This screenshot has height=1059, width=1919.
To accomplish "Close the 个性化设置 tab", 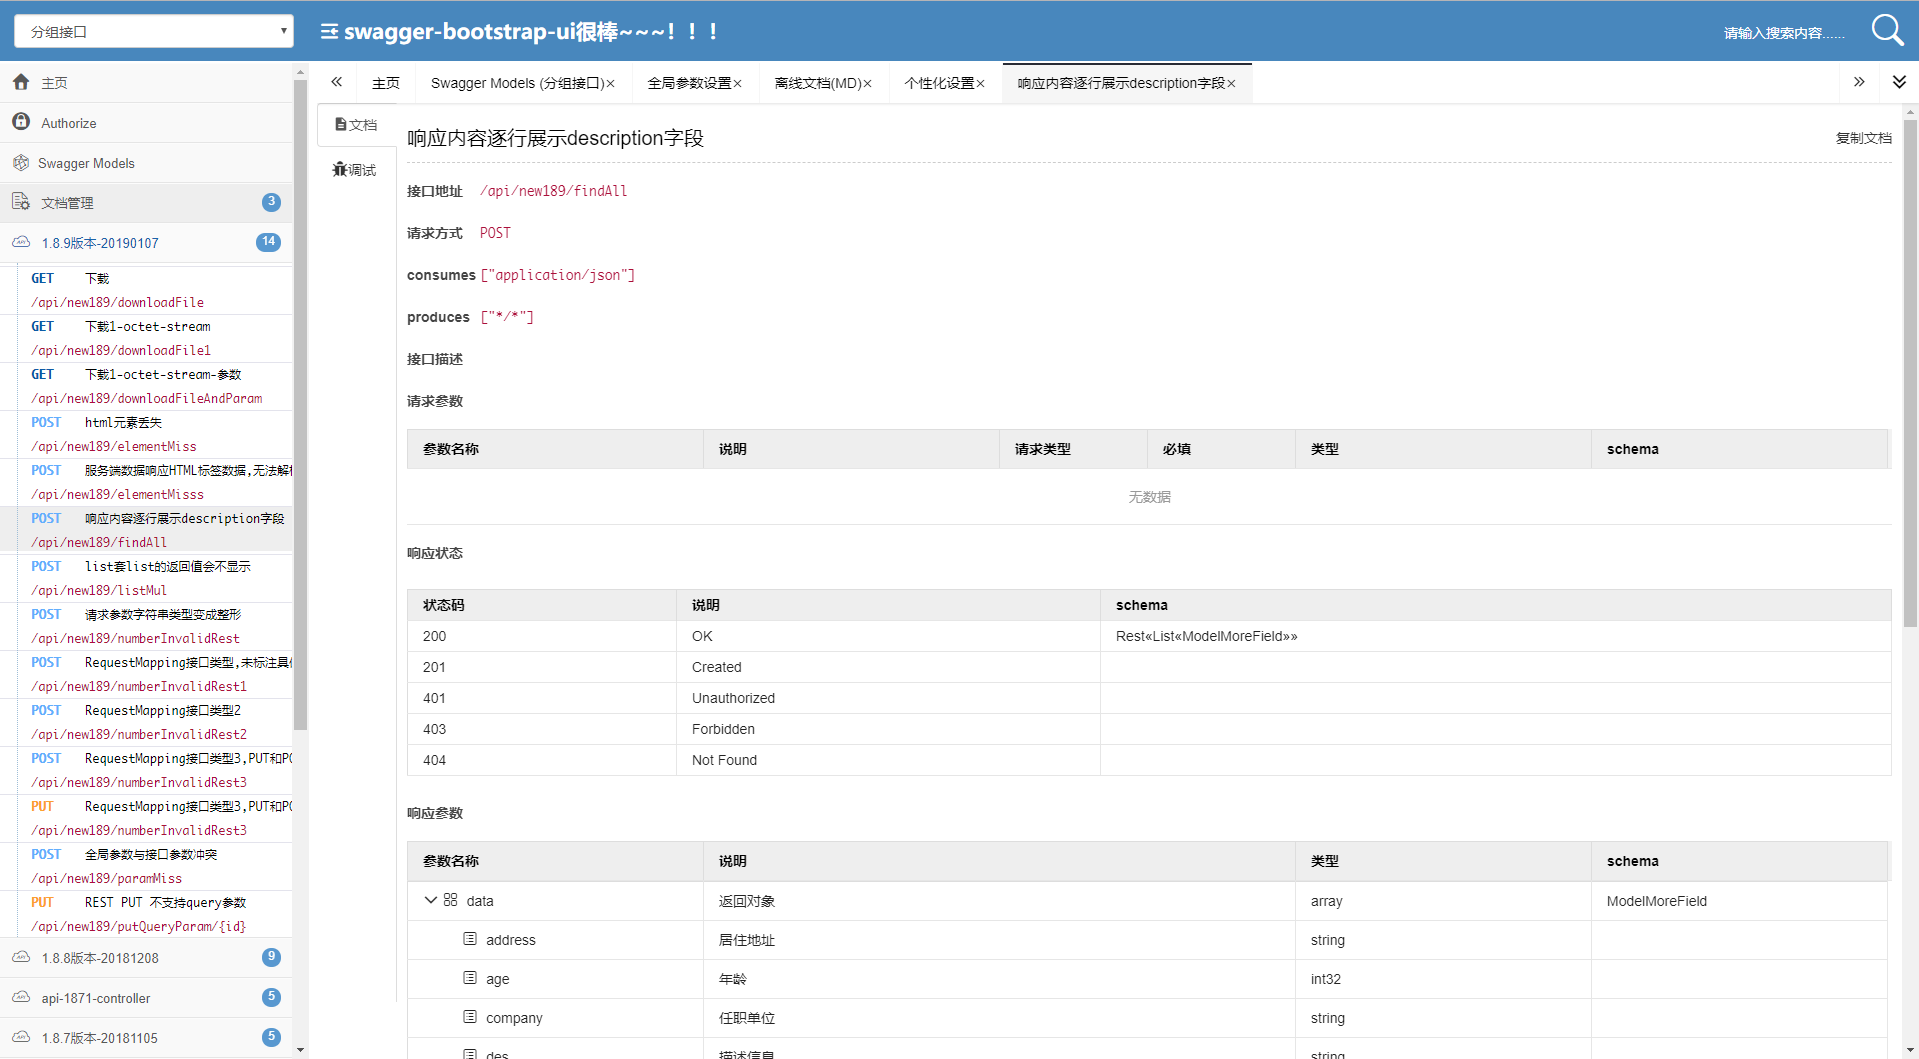I will pos(980,84).
